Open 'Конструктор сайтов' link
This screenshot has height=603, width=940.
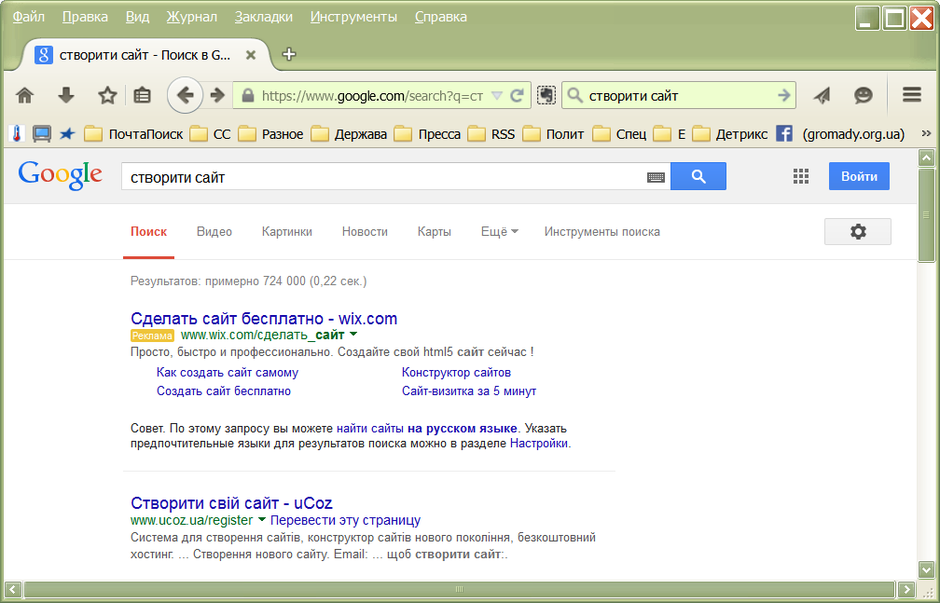tap(456, 372)
